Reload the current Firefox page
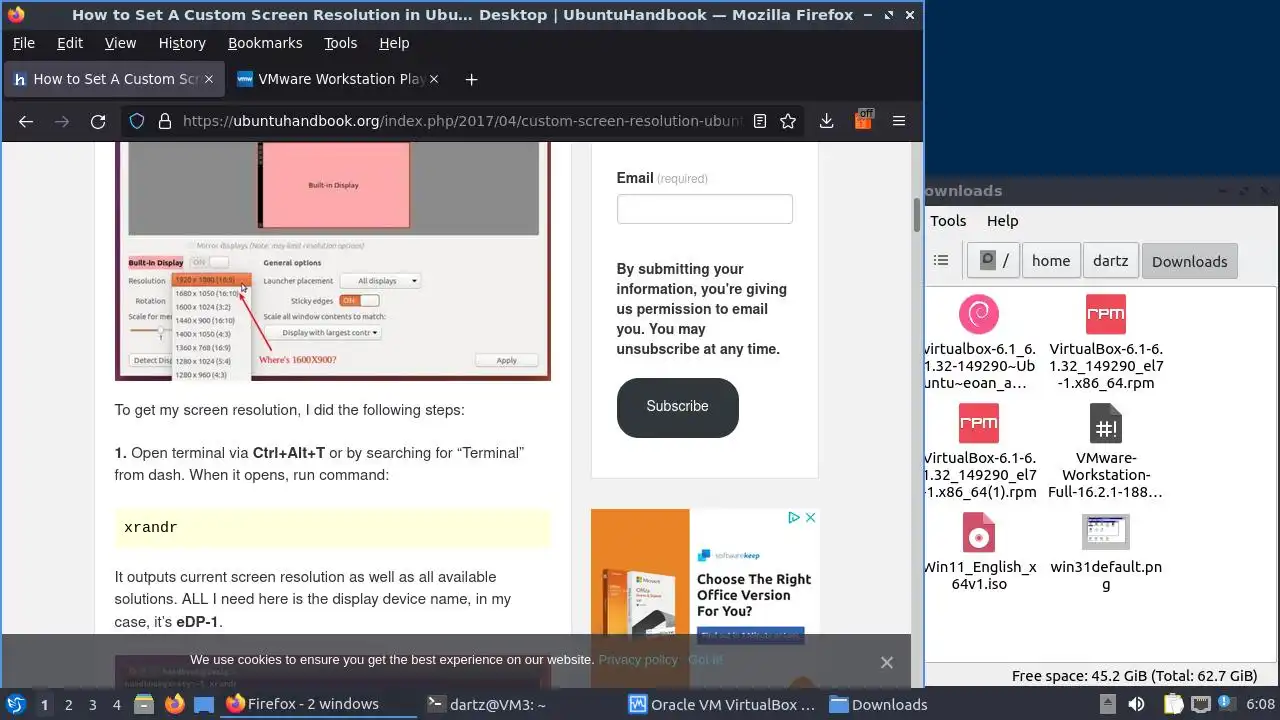 [x=98, y=121]
